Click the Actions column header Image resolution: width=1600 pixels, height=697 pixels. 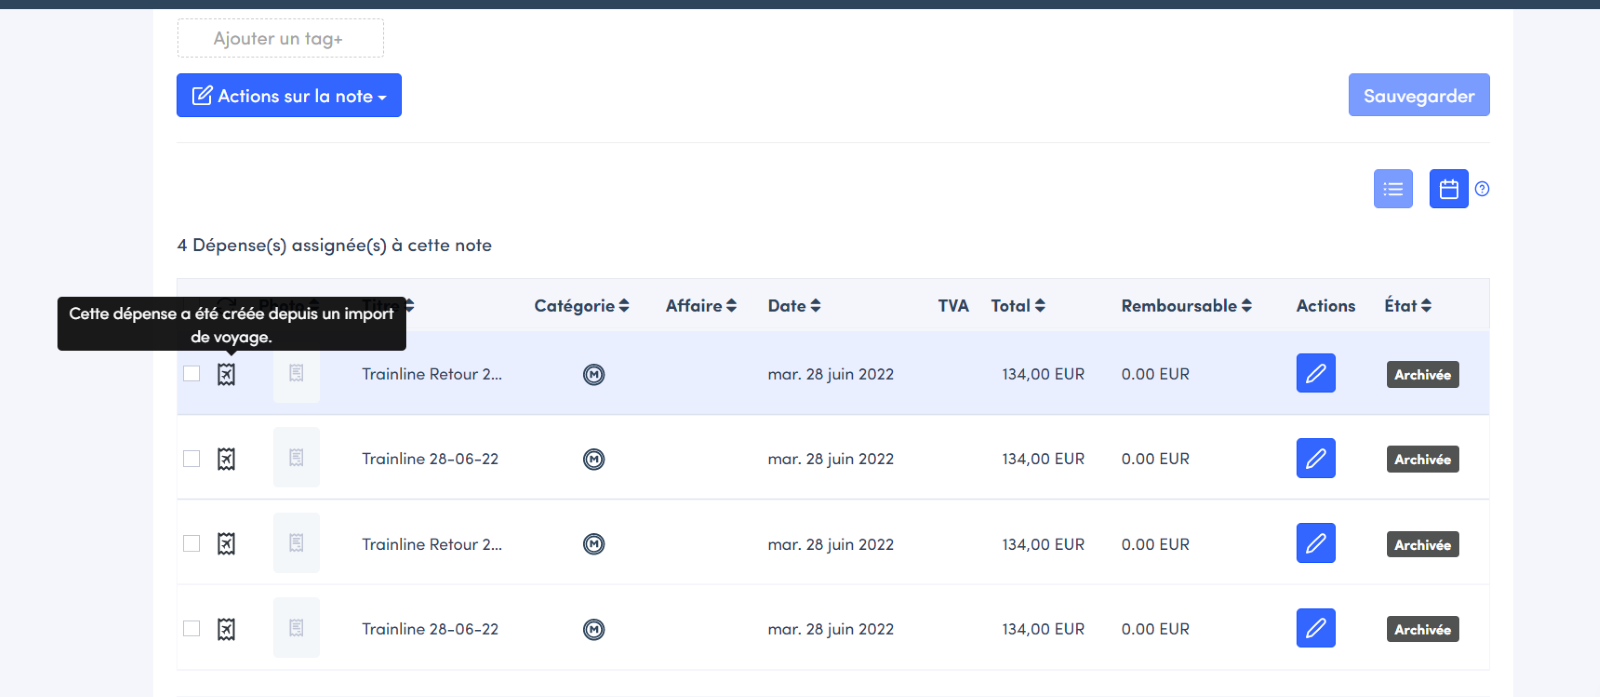click(1326, 305)
